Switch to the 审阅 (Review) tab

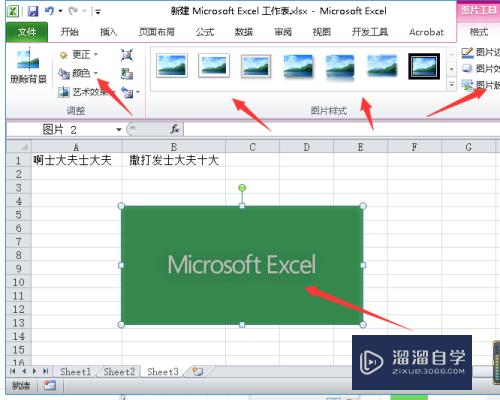(x=283, y=32)
